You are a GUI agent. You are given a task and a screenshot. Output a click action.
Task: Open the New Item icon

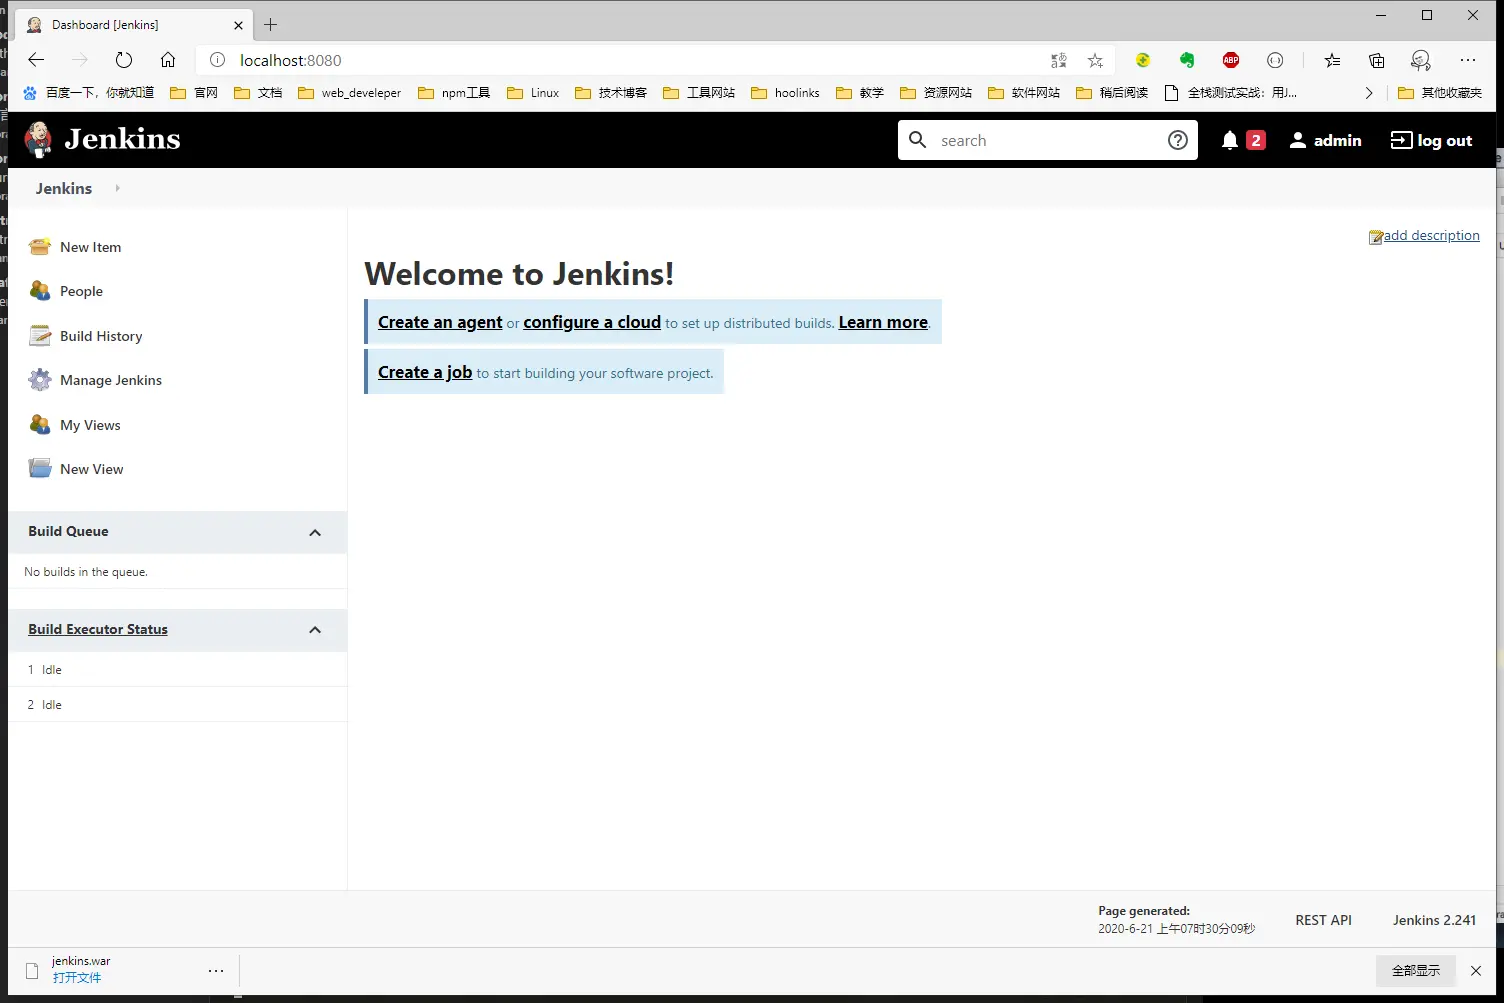point(40,247)
